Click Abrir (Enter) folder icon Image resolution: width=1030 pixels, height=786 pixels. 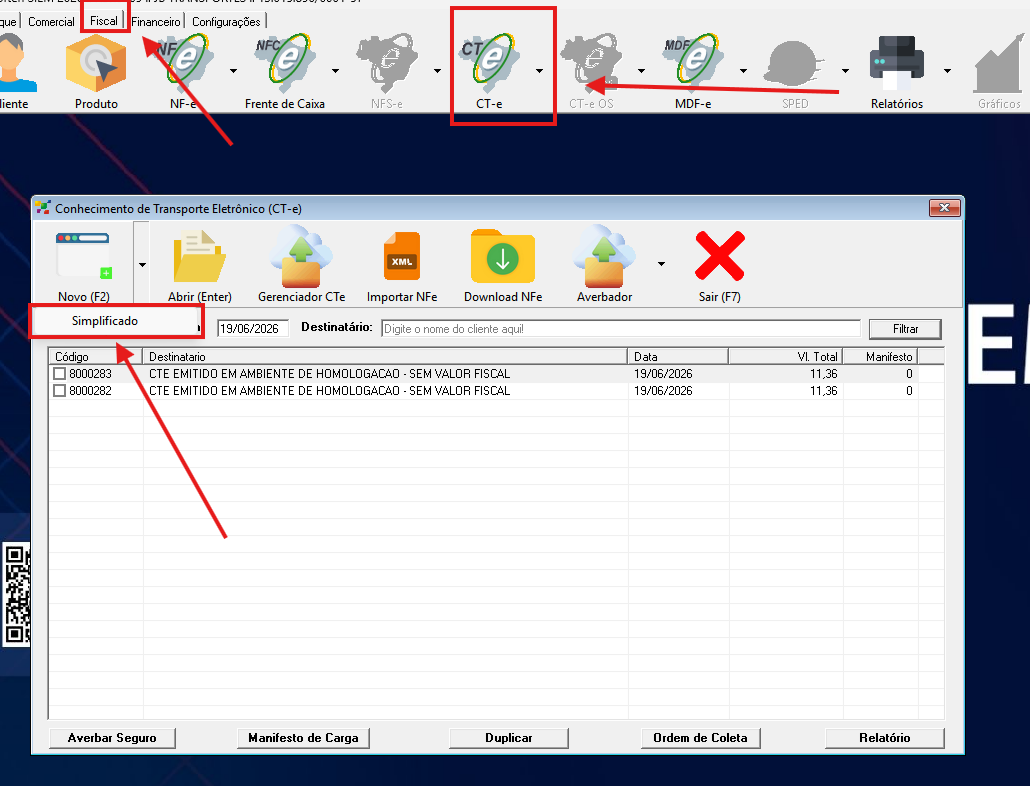[x=200, y=265]
